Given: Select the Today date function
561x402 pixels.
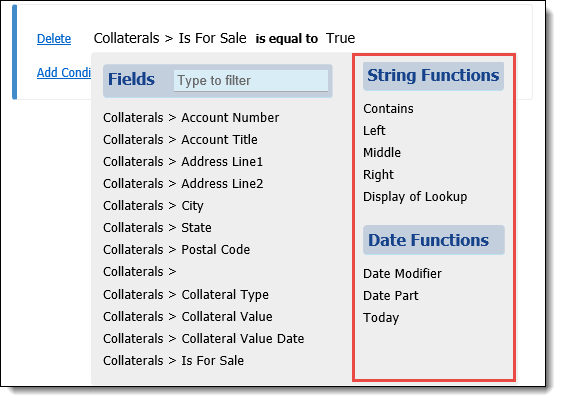Looking at the screenshot, I should click(381, 318).
